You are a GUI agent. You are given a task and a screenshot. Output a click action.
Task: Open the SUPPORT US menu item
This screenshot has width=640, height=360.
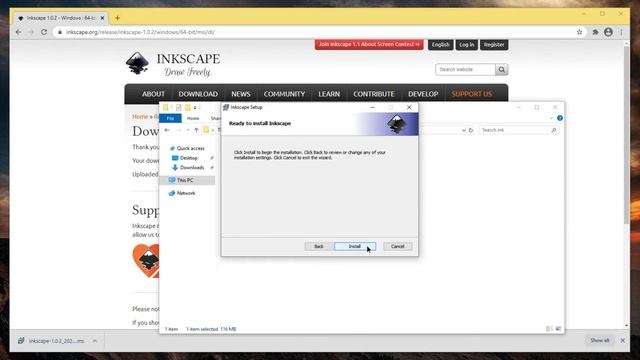471,94
